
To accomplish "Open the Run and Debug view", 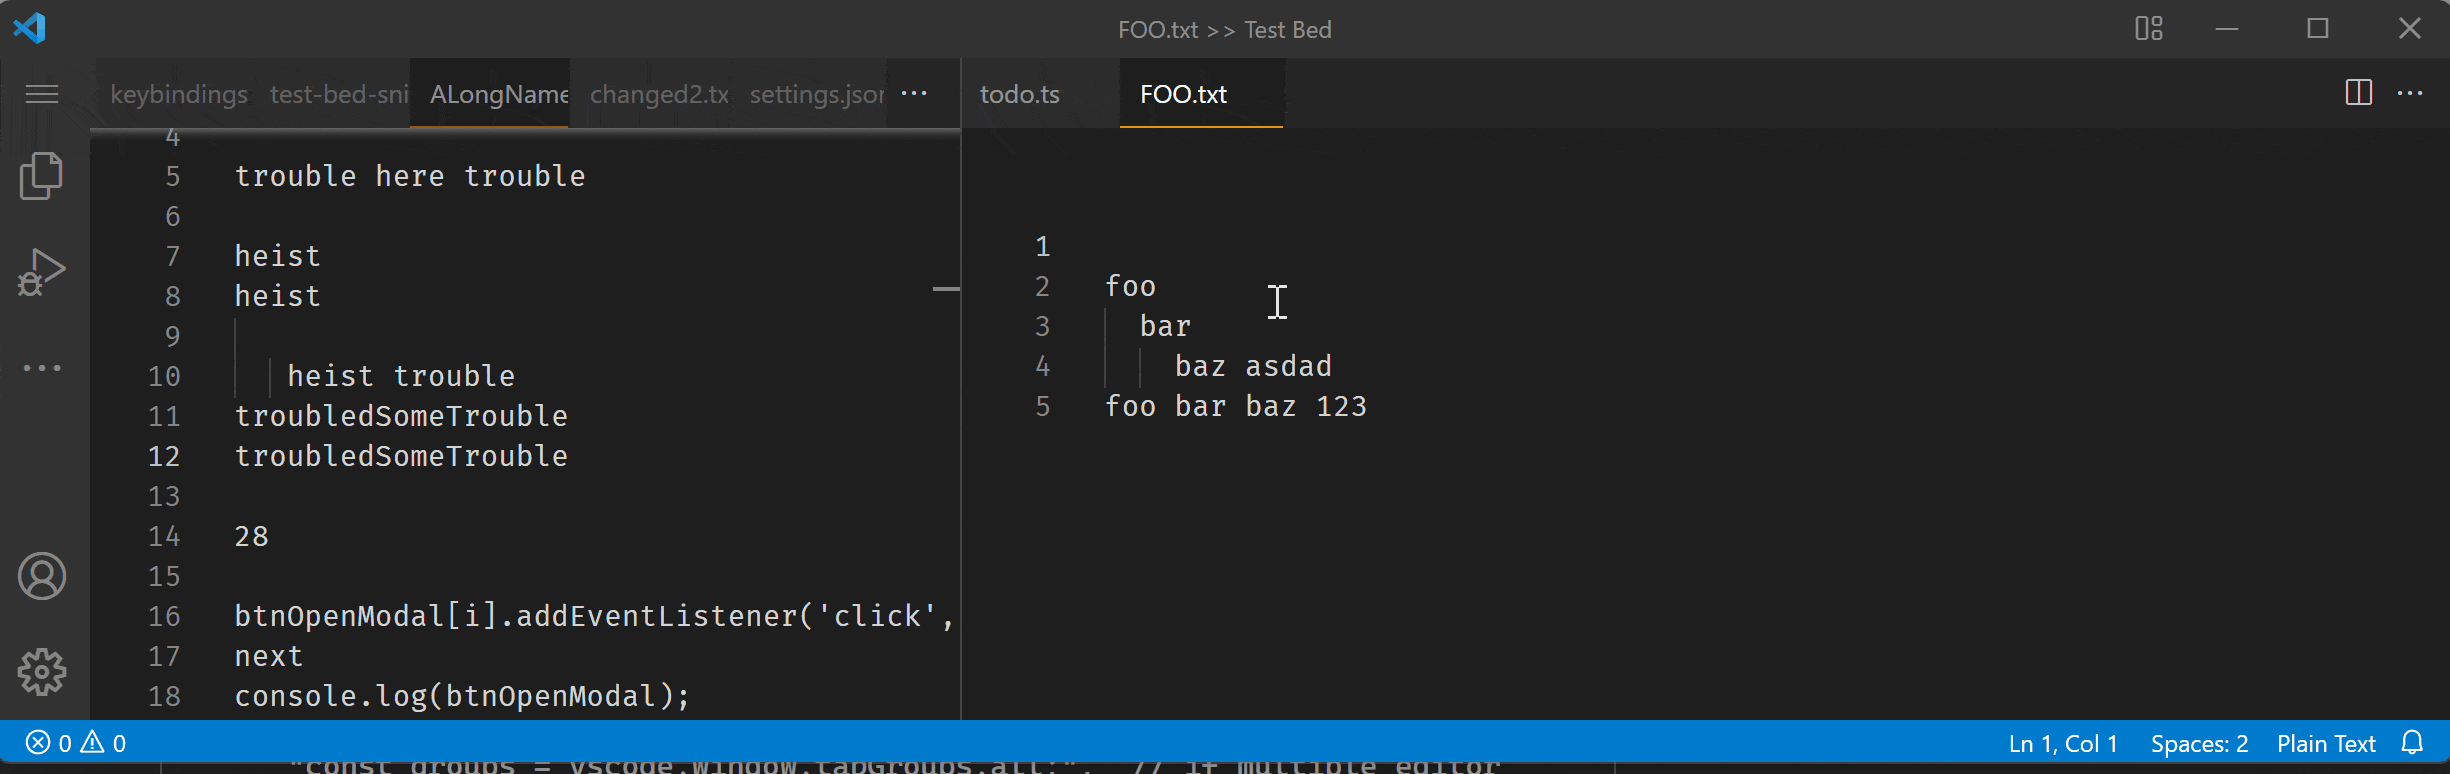I will [41, 272].
